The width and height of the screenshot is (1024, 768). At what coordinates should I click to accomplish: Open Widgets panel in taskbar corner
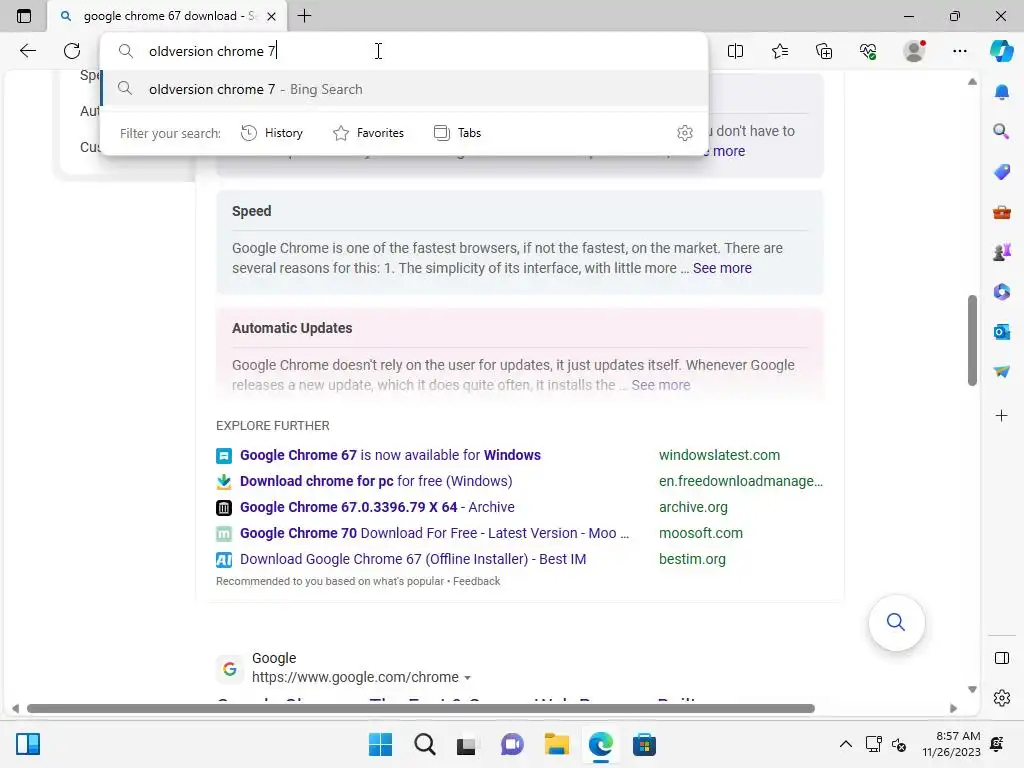pos(28,744)
